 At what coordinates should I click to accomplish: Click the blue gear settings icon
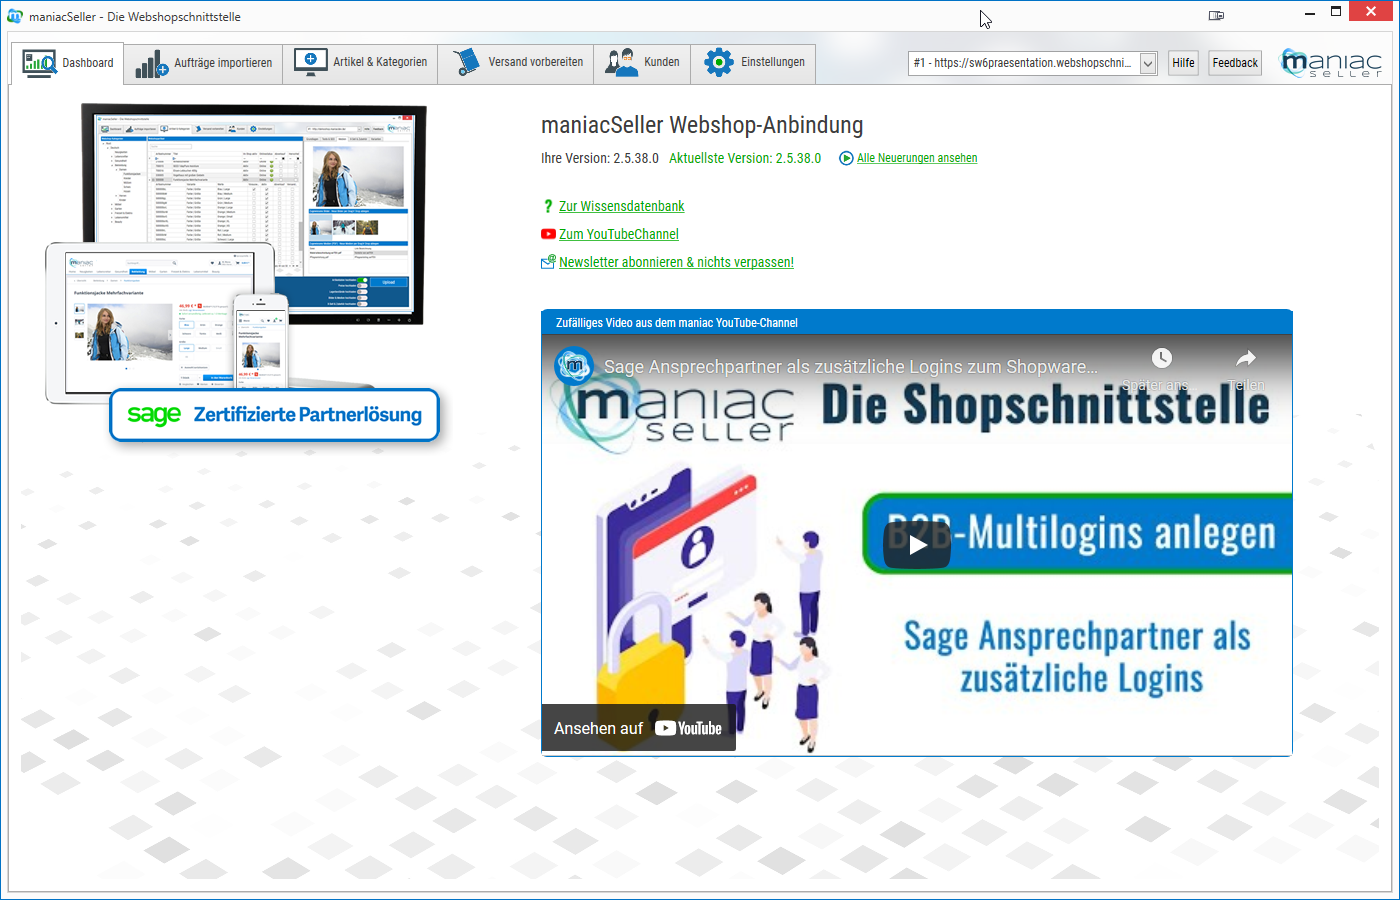(x=718, y=62)
